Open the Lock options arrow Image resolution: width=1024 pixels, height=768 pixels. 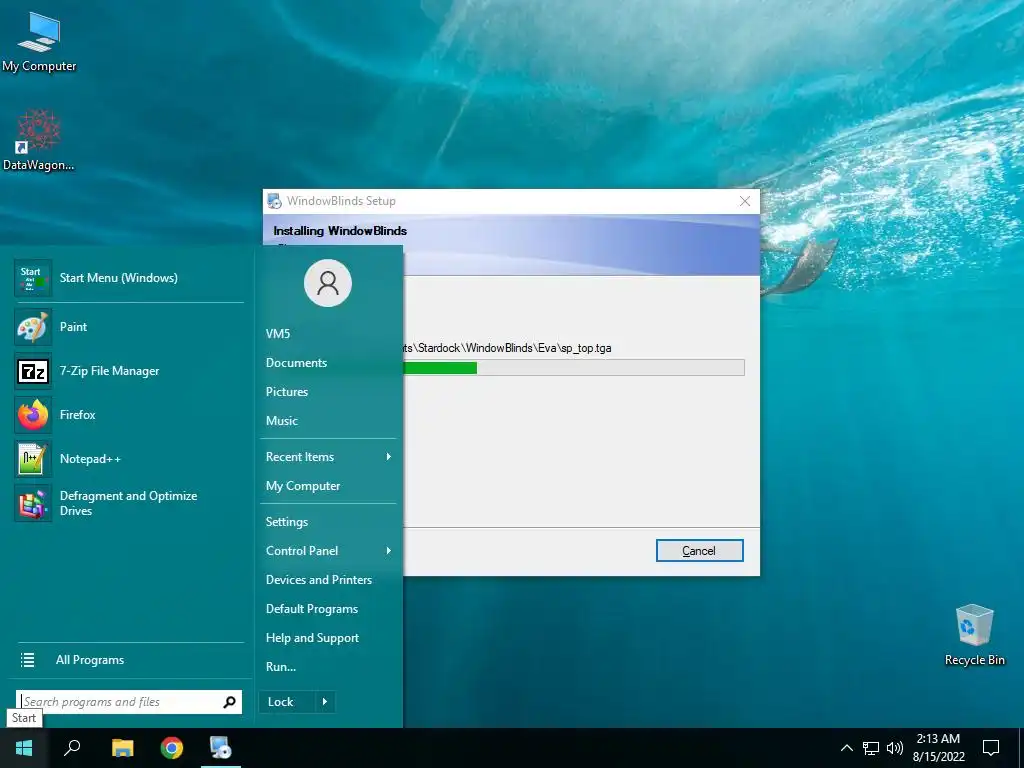325,702
